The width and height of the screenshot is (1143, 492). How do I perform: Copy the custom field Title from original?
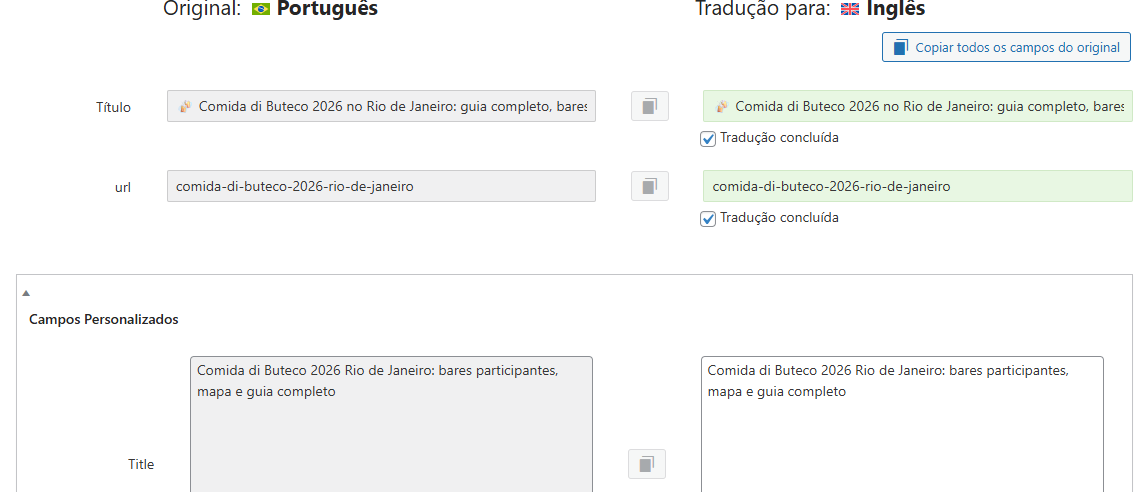coord(647,464)
